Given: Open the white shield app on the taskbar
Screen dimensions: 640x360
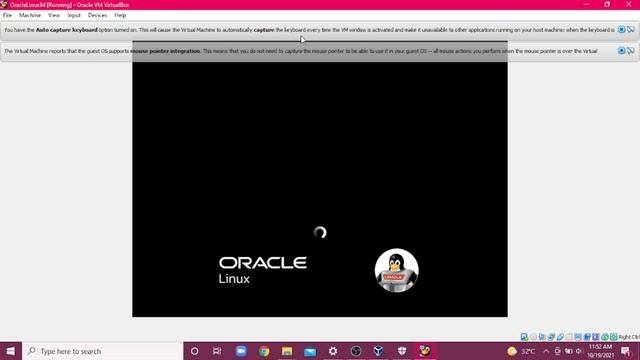Looking at the screenshot, I should coord(402,351).
